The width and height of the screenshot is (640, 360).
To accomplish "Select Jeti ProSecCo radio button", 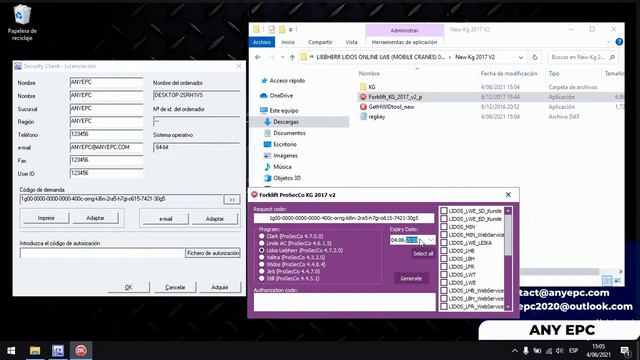I will [262, 271].
